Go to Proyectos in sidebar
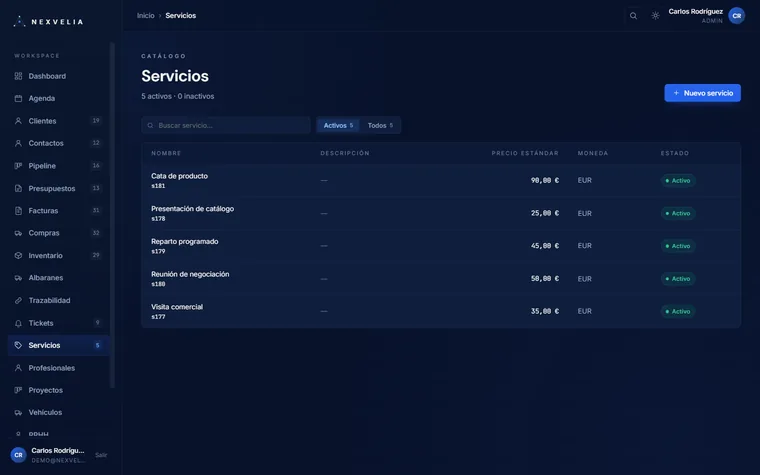 [58, 390]
